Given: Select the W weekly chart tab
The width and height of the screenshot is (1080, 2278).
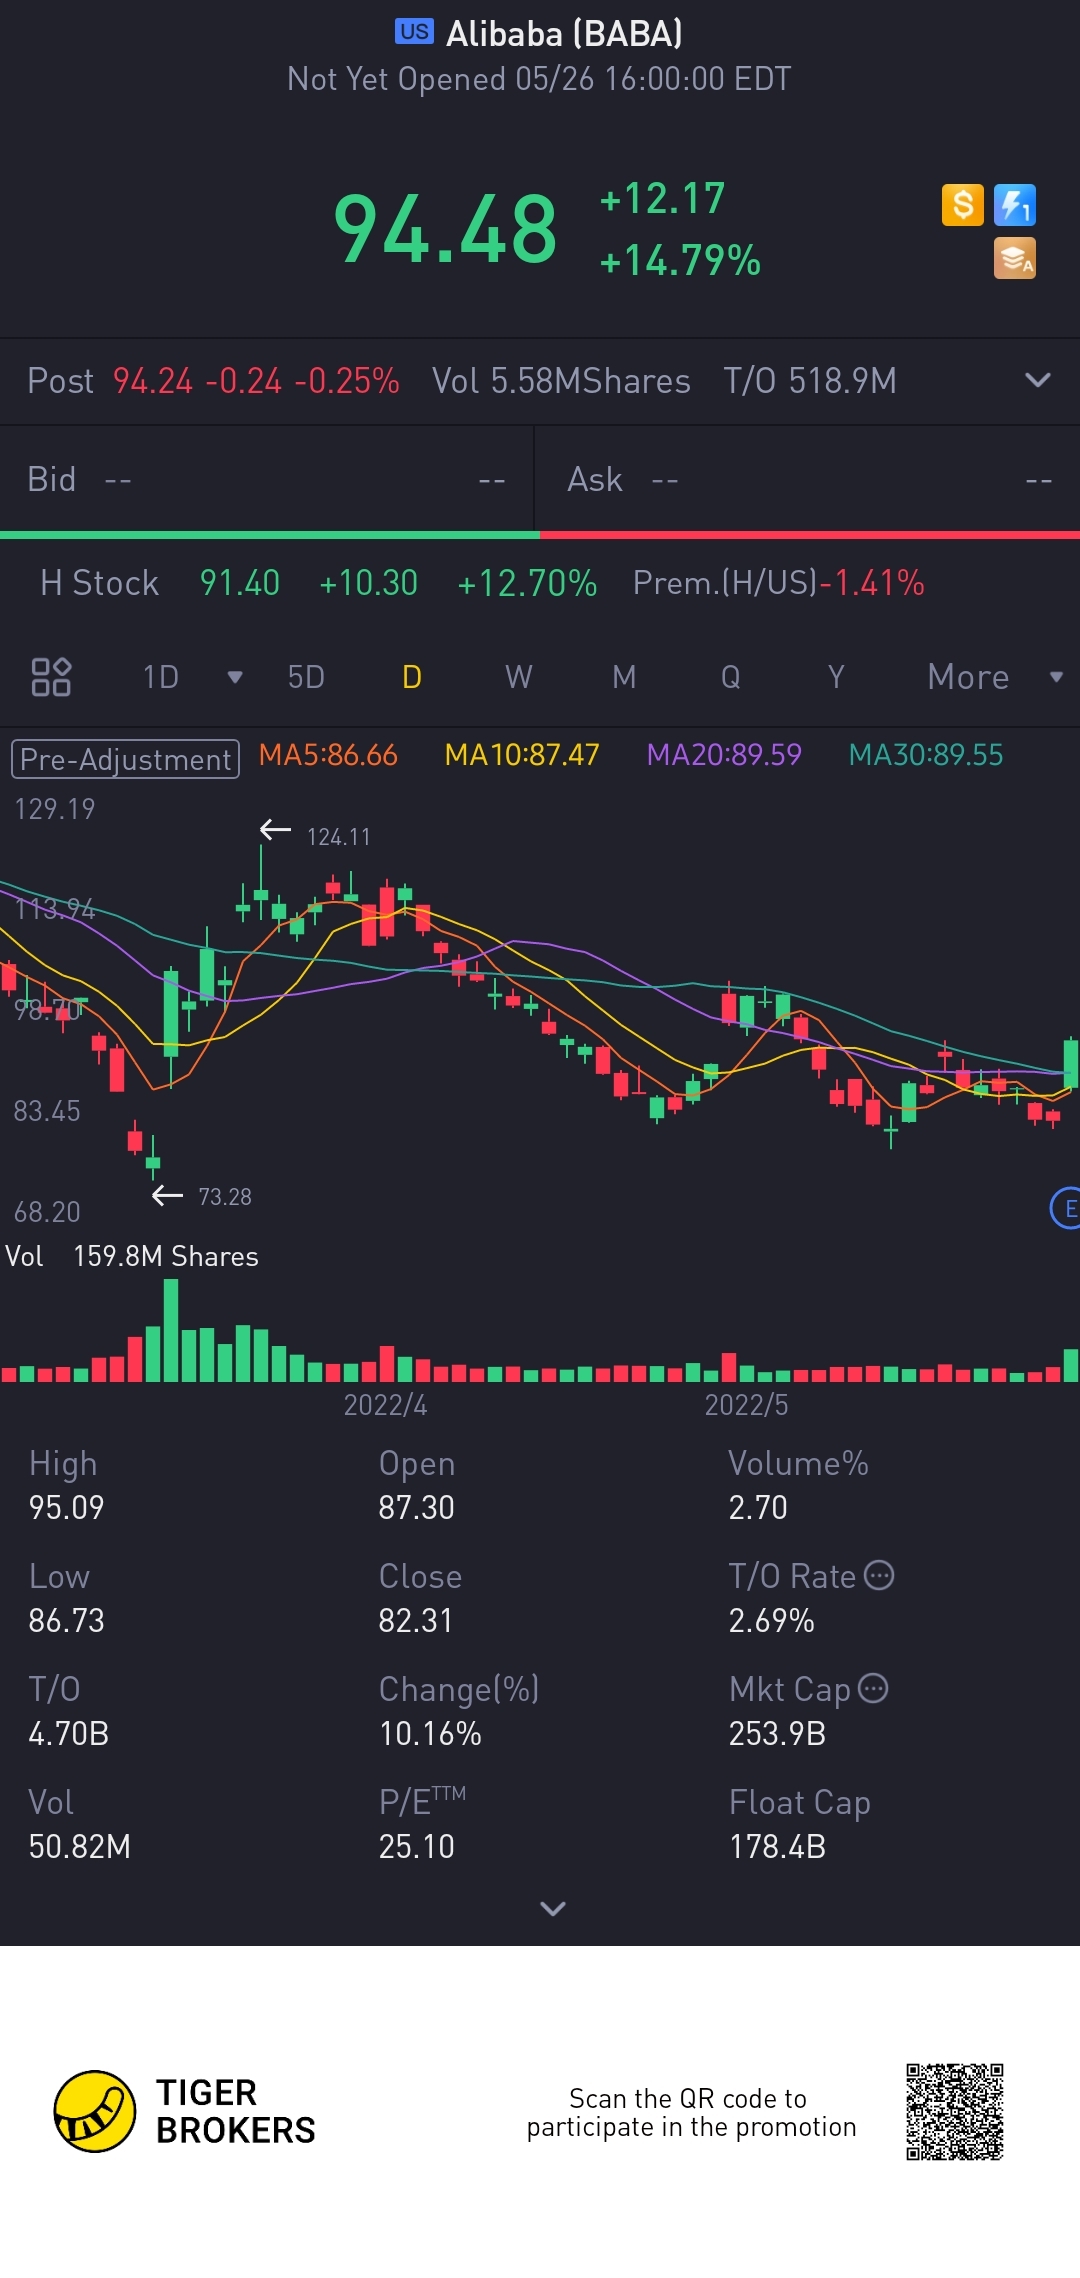Looking at the screenshot, I should coord(518,677).
